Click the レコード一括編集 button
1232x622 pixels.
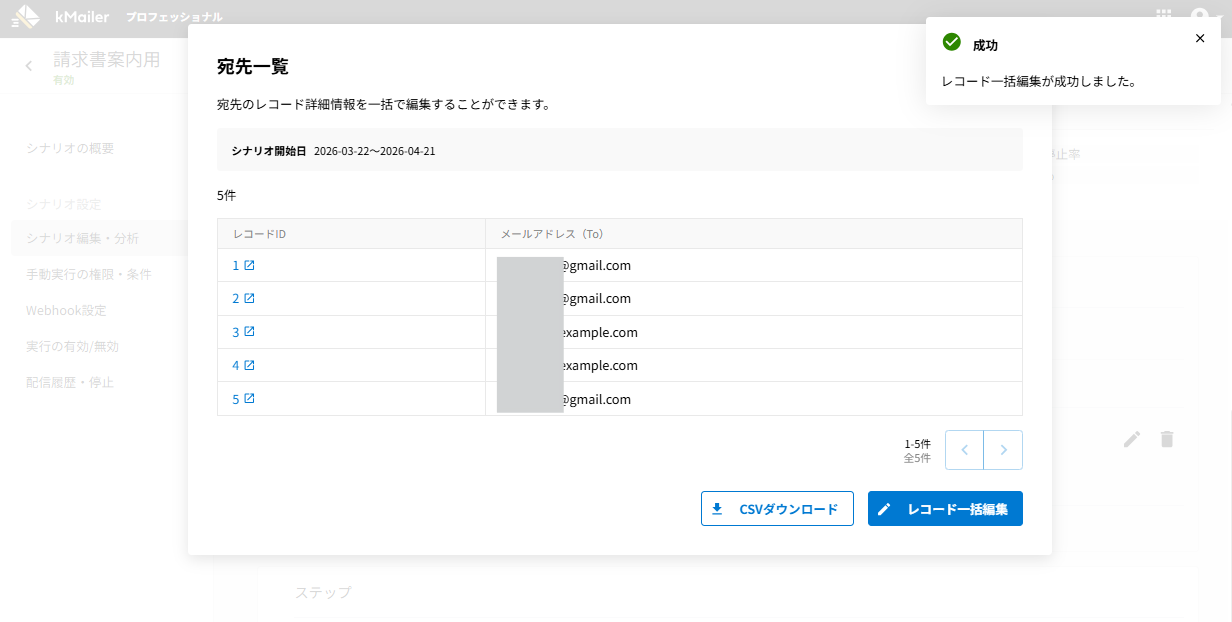click(945, 509)
